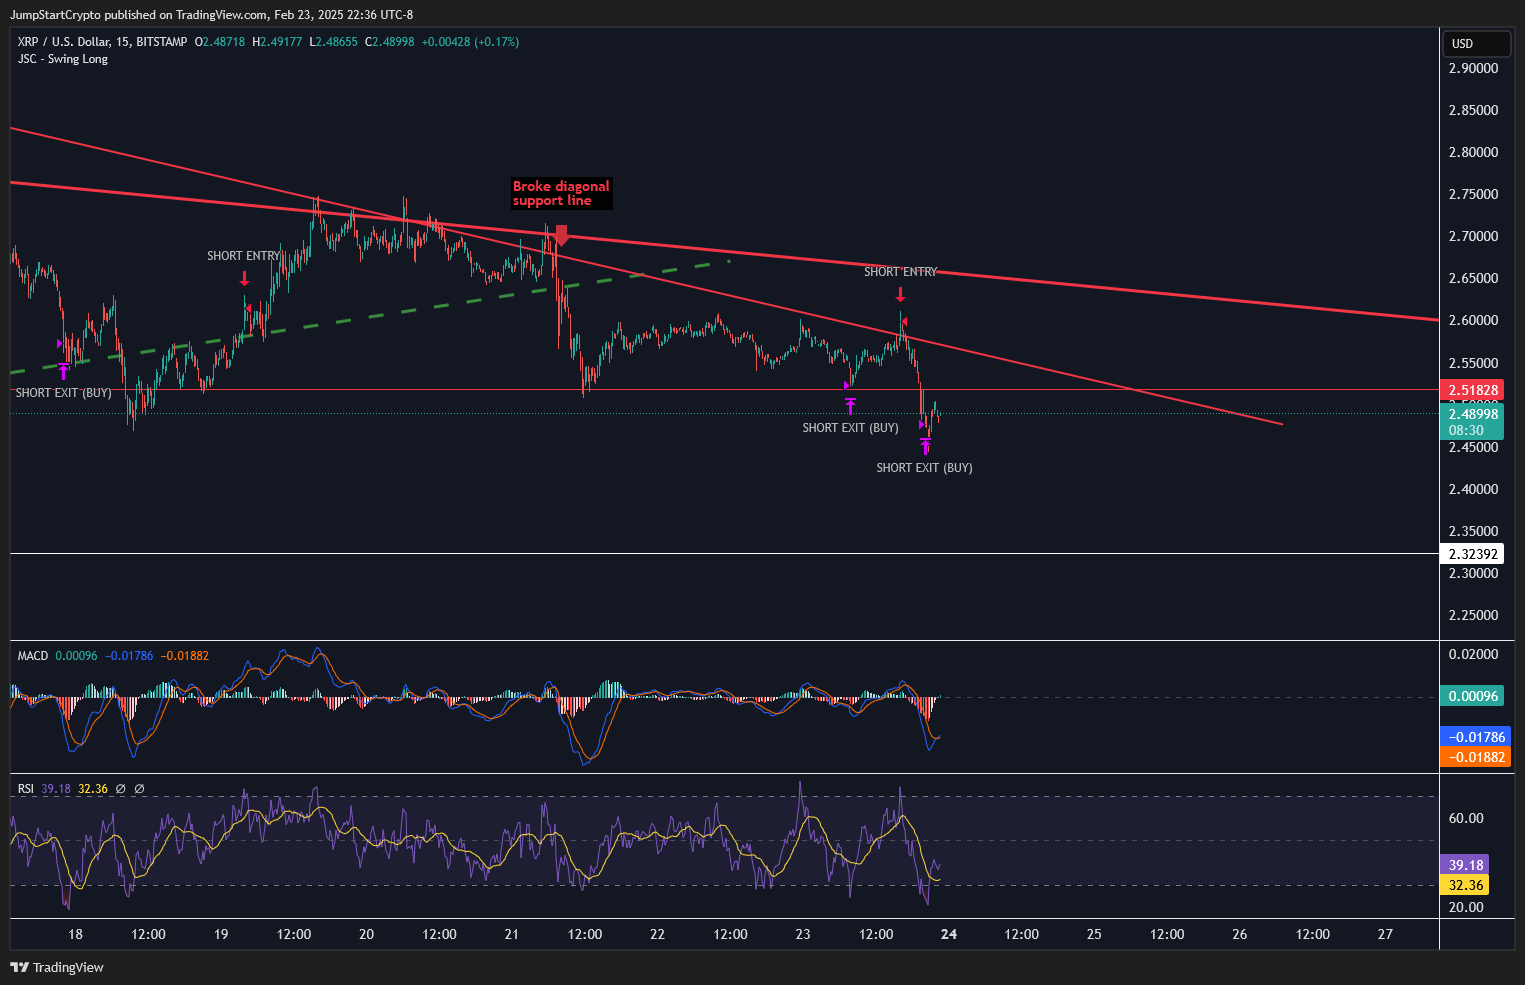This screenshot has height=985, width=1525.
Task: Click the MACD indicator title
Action: [x=33, y=656]
